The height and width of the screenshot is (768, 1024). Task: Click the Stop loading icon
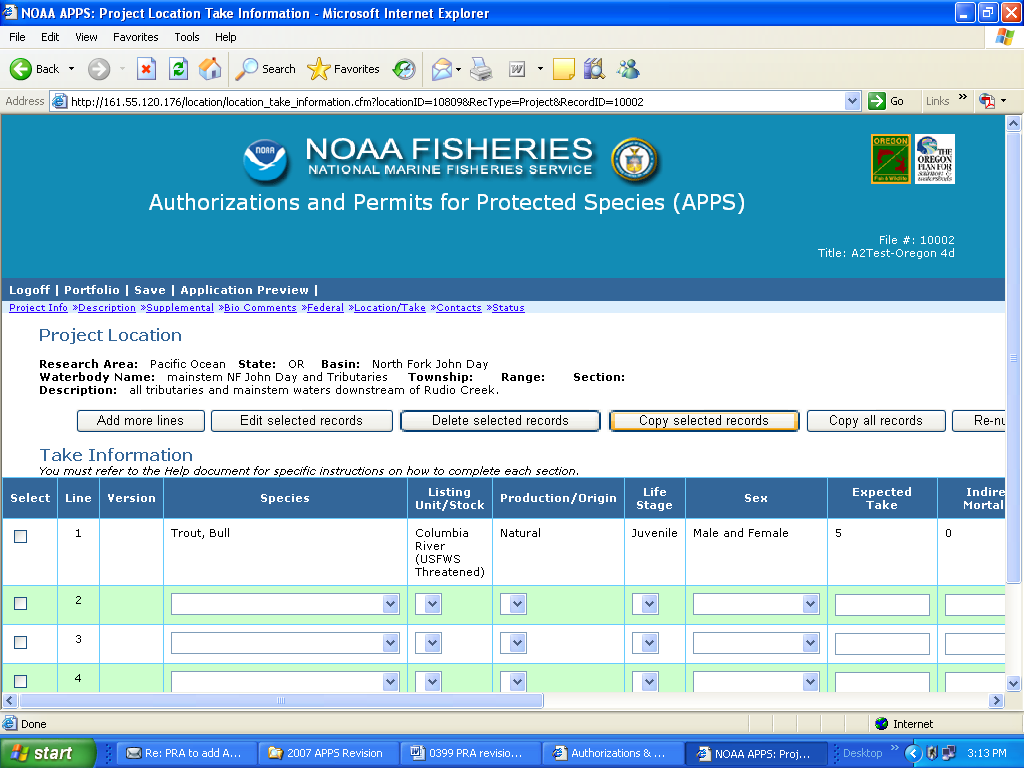pos(146,69)
